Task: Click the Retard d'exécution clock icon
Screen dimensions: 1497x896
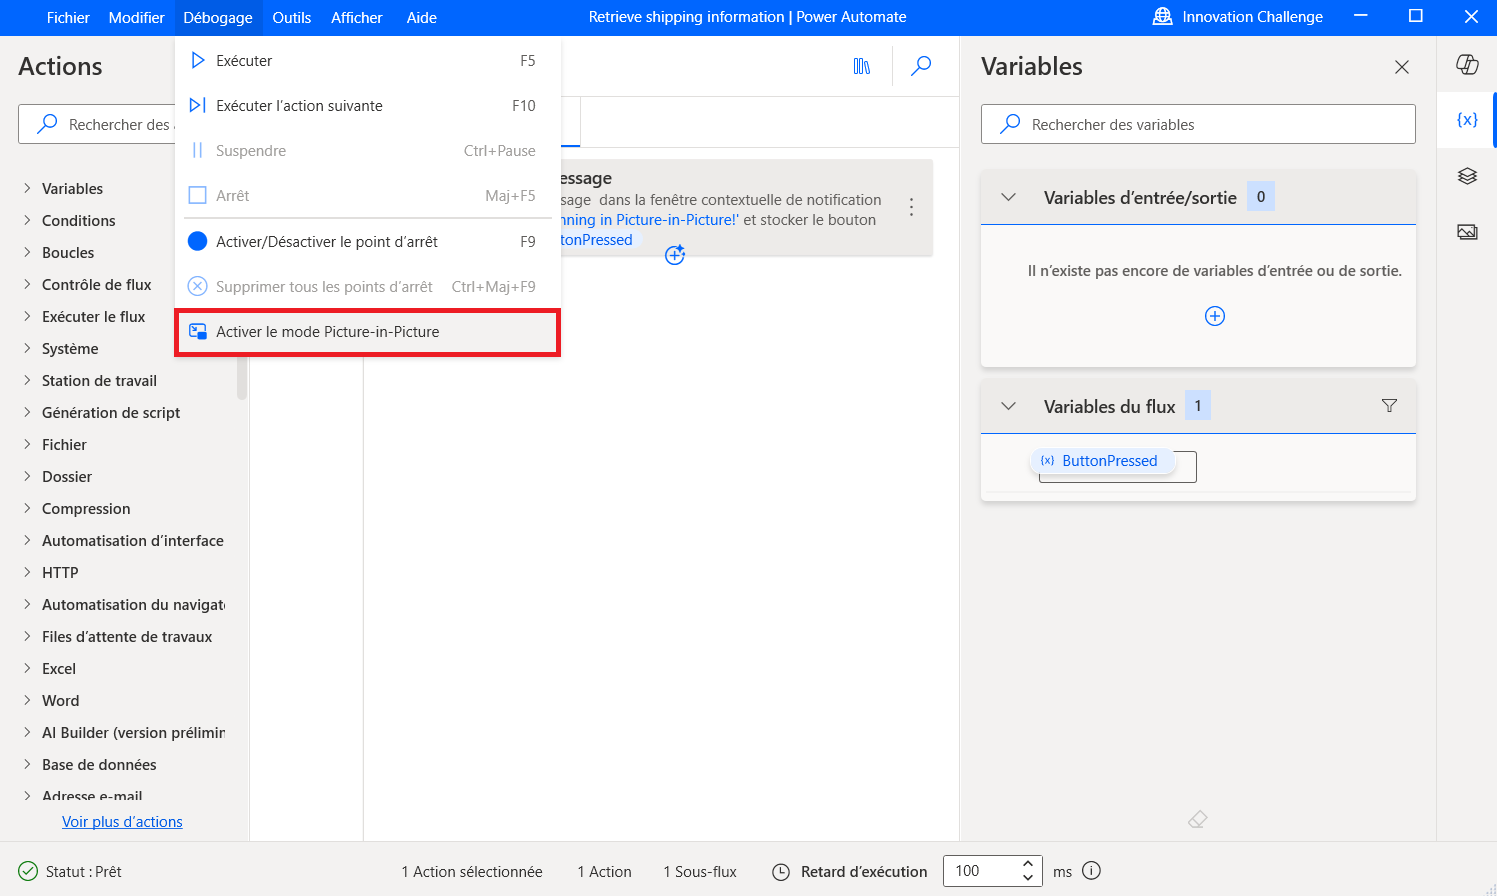Action: click(781, 872)
